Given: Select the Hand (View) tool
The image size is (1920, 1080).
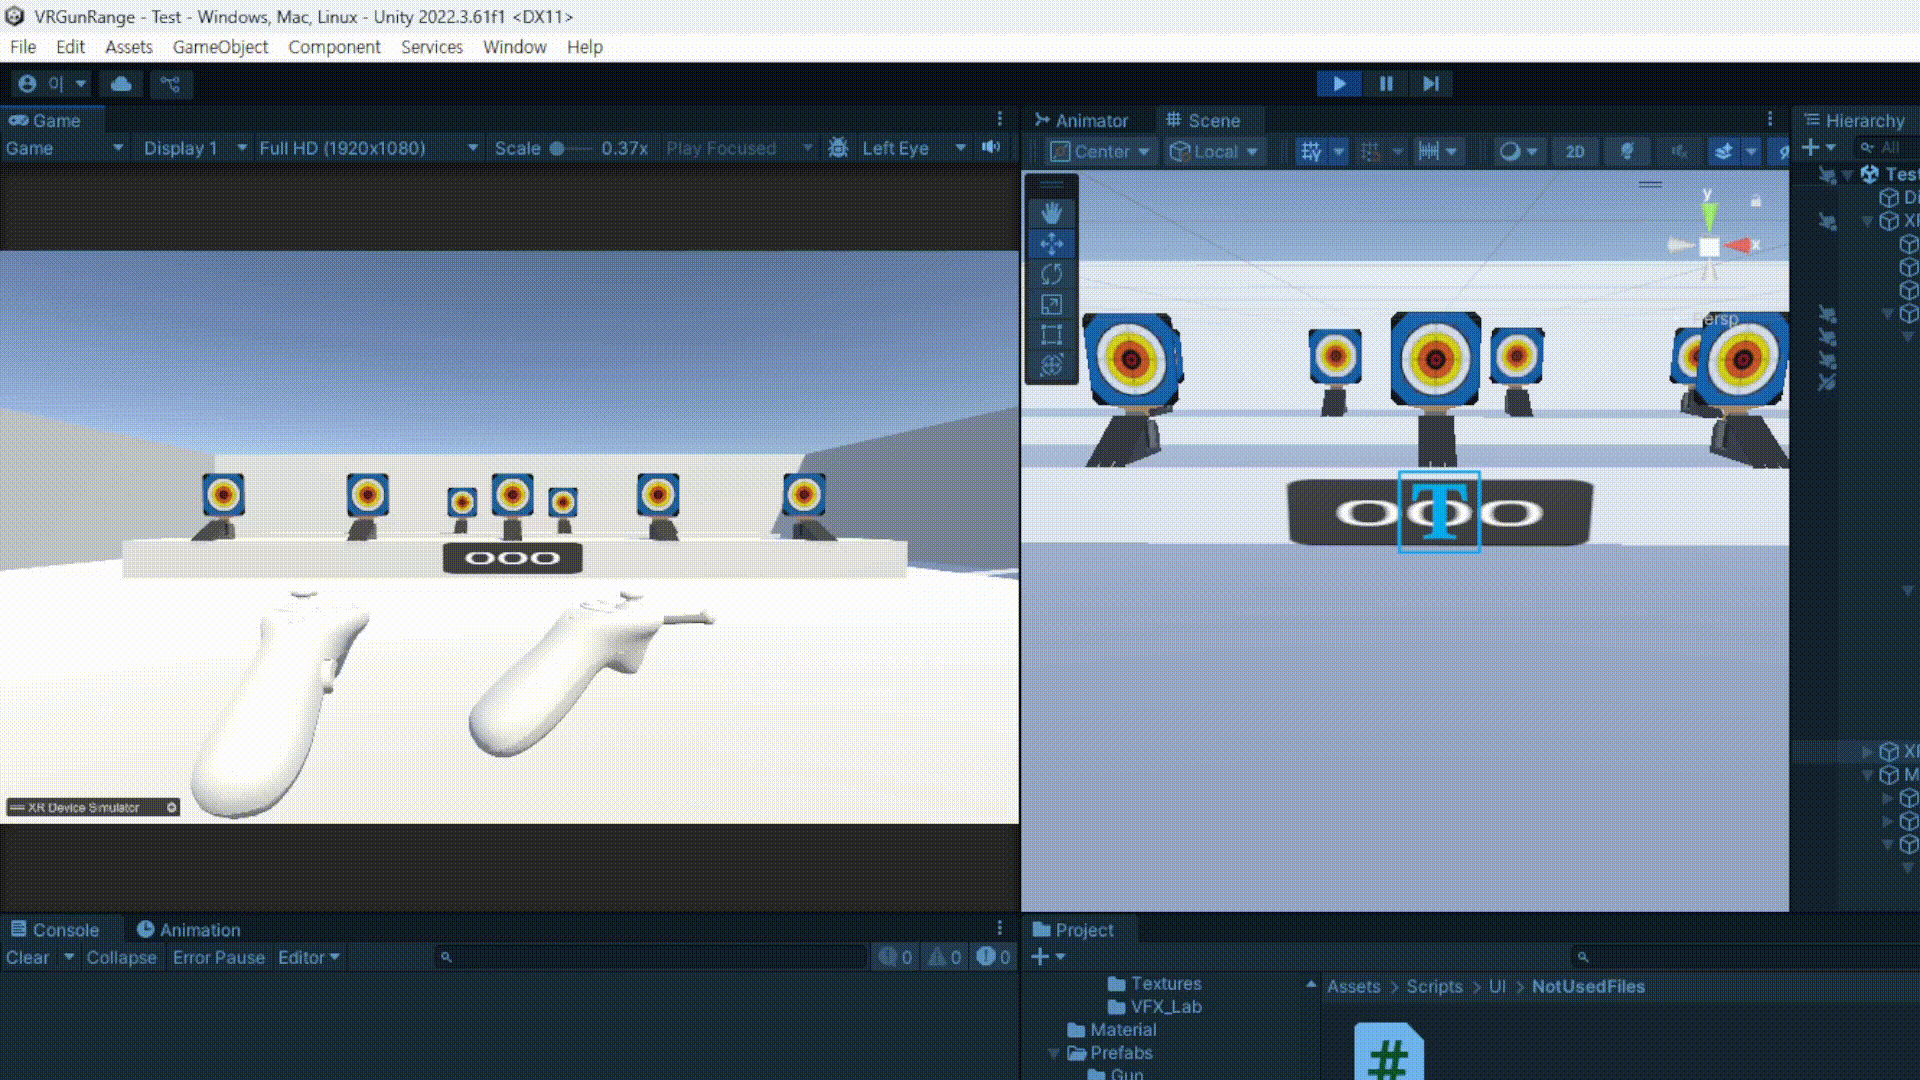Looking at the screenshot, I should tap(1051, 213).
